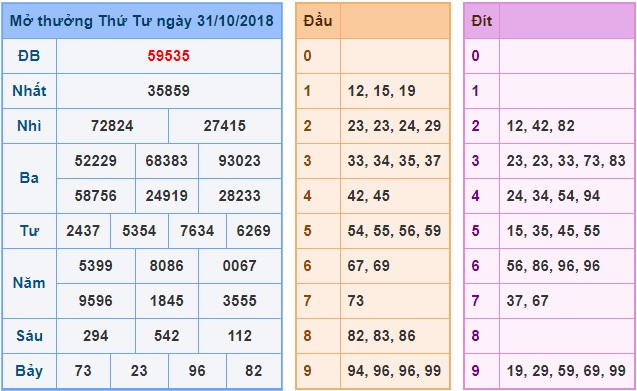Click the Ba row label
This screenshot has width=637, height=391.
click(29, 178)
